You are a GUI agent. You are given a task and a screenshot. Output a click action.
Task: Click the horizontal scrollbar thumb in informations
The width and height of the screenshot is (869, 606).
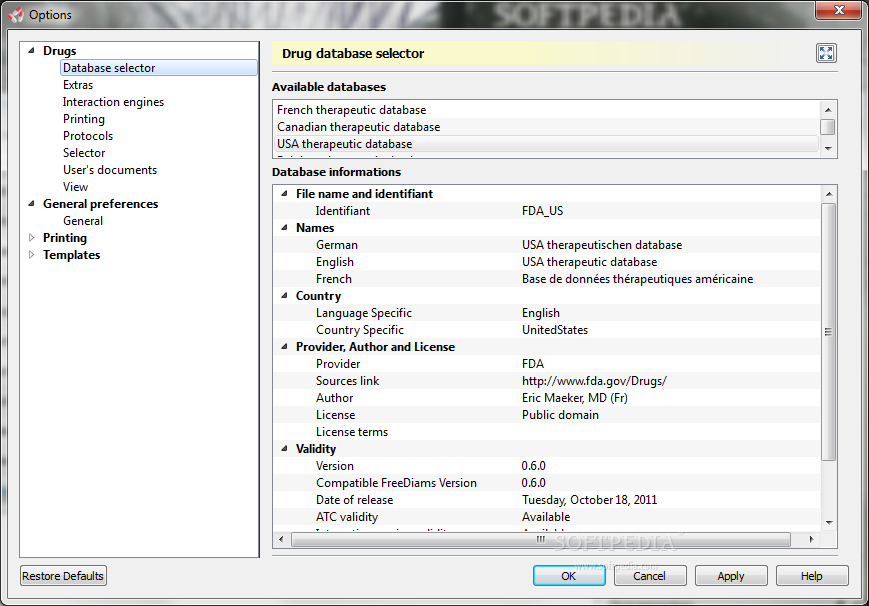point(541,539)
